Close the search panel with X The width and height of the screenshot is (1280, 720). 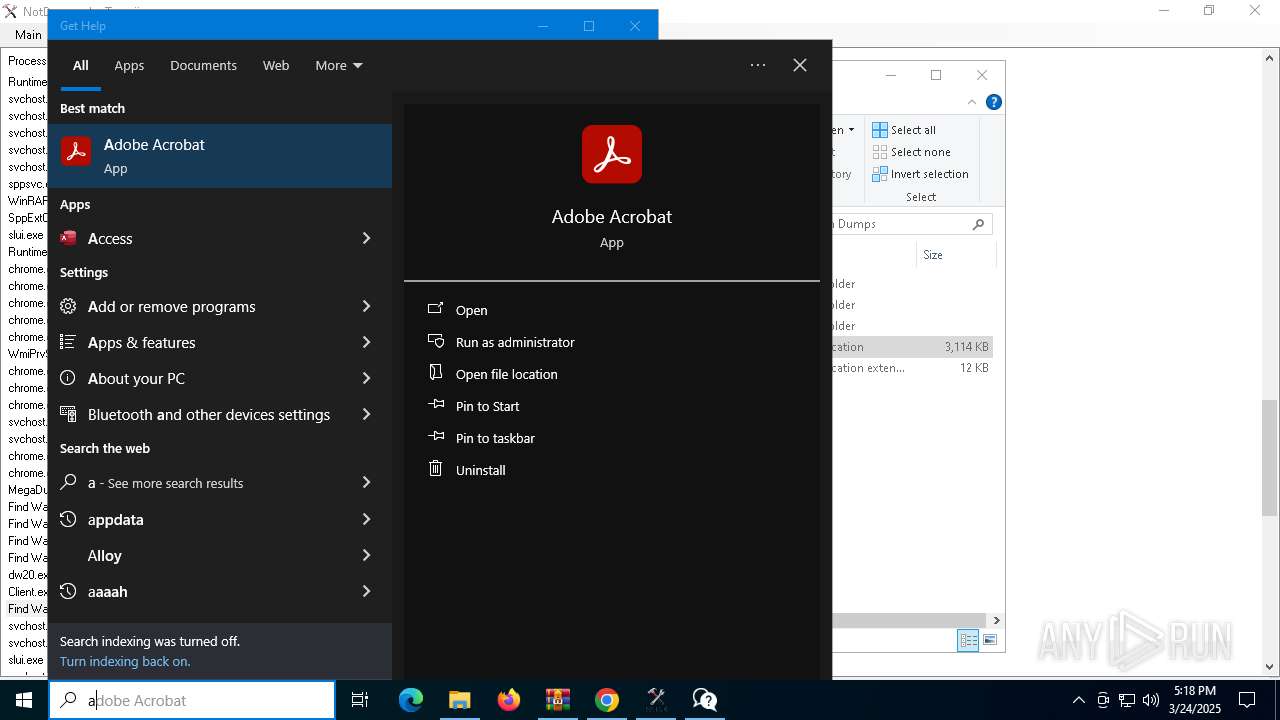800,65
